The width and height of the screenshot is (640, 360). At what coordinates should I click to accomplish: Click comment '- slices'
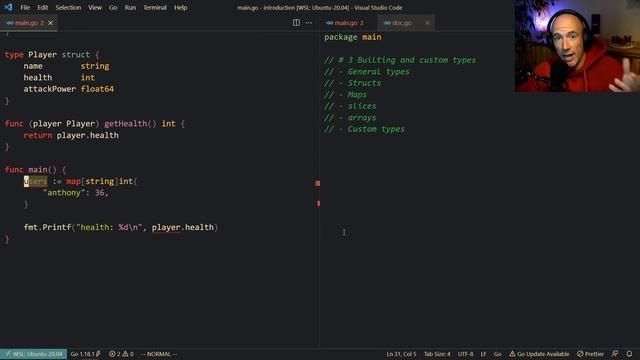pos(350,106)
